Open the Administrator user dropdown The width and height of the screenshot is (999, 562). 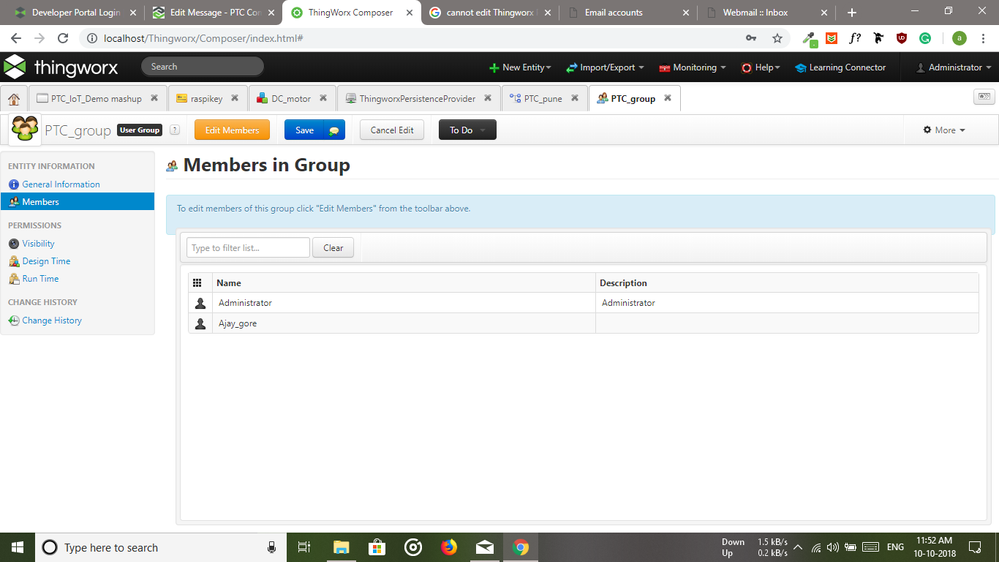click(953, 68)
